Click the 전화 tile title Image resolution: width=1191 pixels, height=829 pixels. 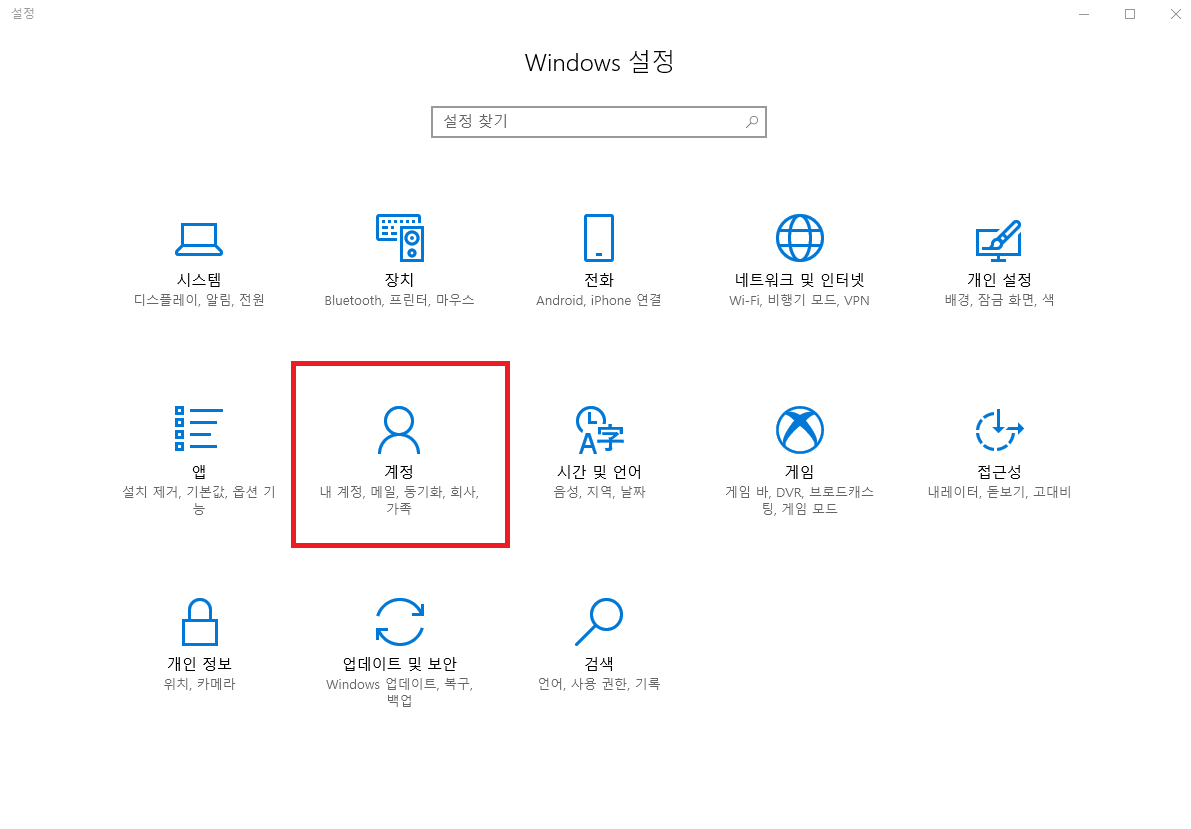click(599, 280)
